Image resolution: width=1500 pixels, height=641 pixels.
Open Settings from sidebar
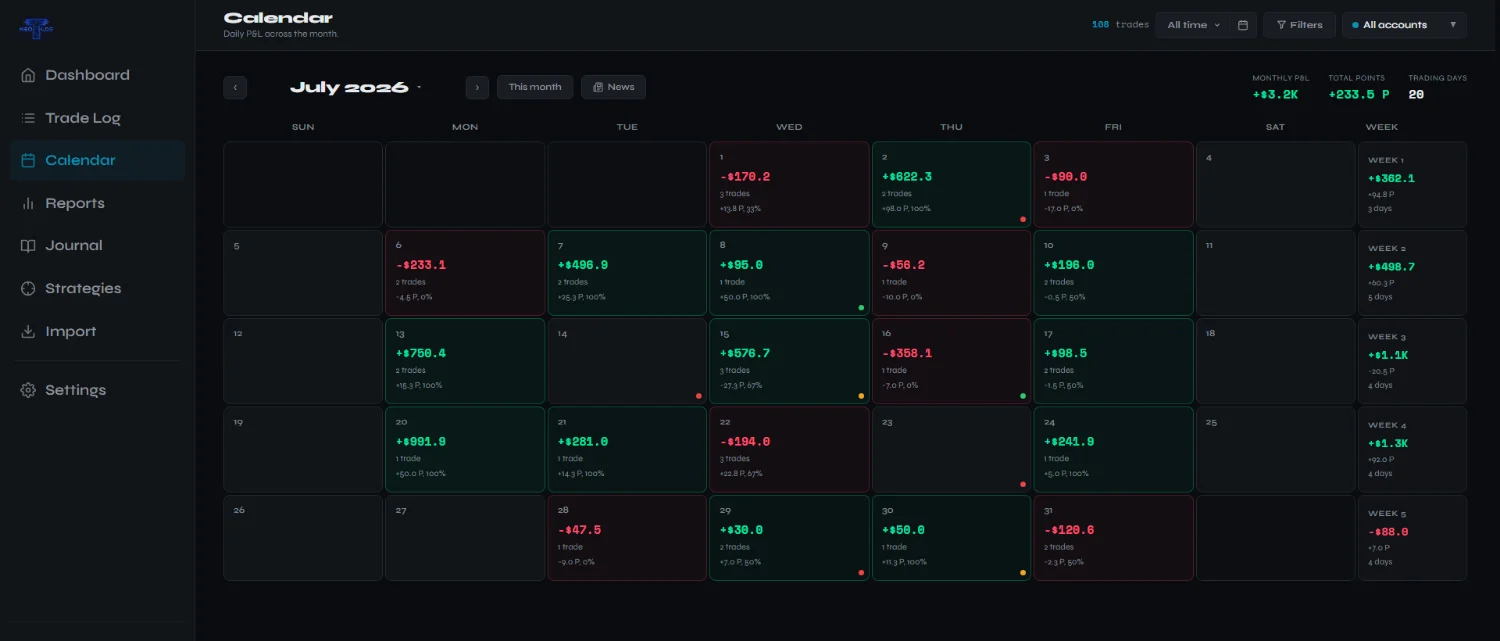click(97, 390)
